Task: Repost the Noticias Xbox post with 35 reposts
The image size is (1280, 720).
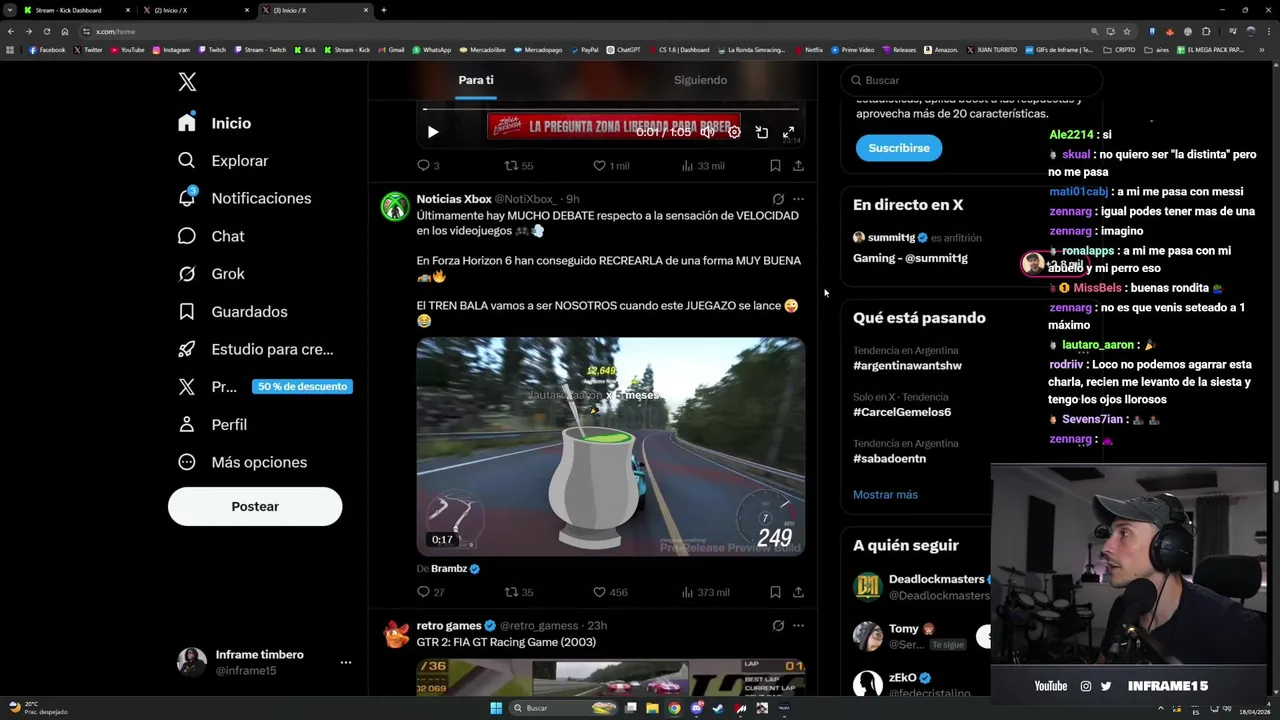Action: pyautogui.click(x=518, y=592)
